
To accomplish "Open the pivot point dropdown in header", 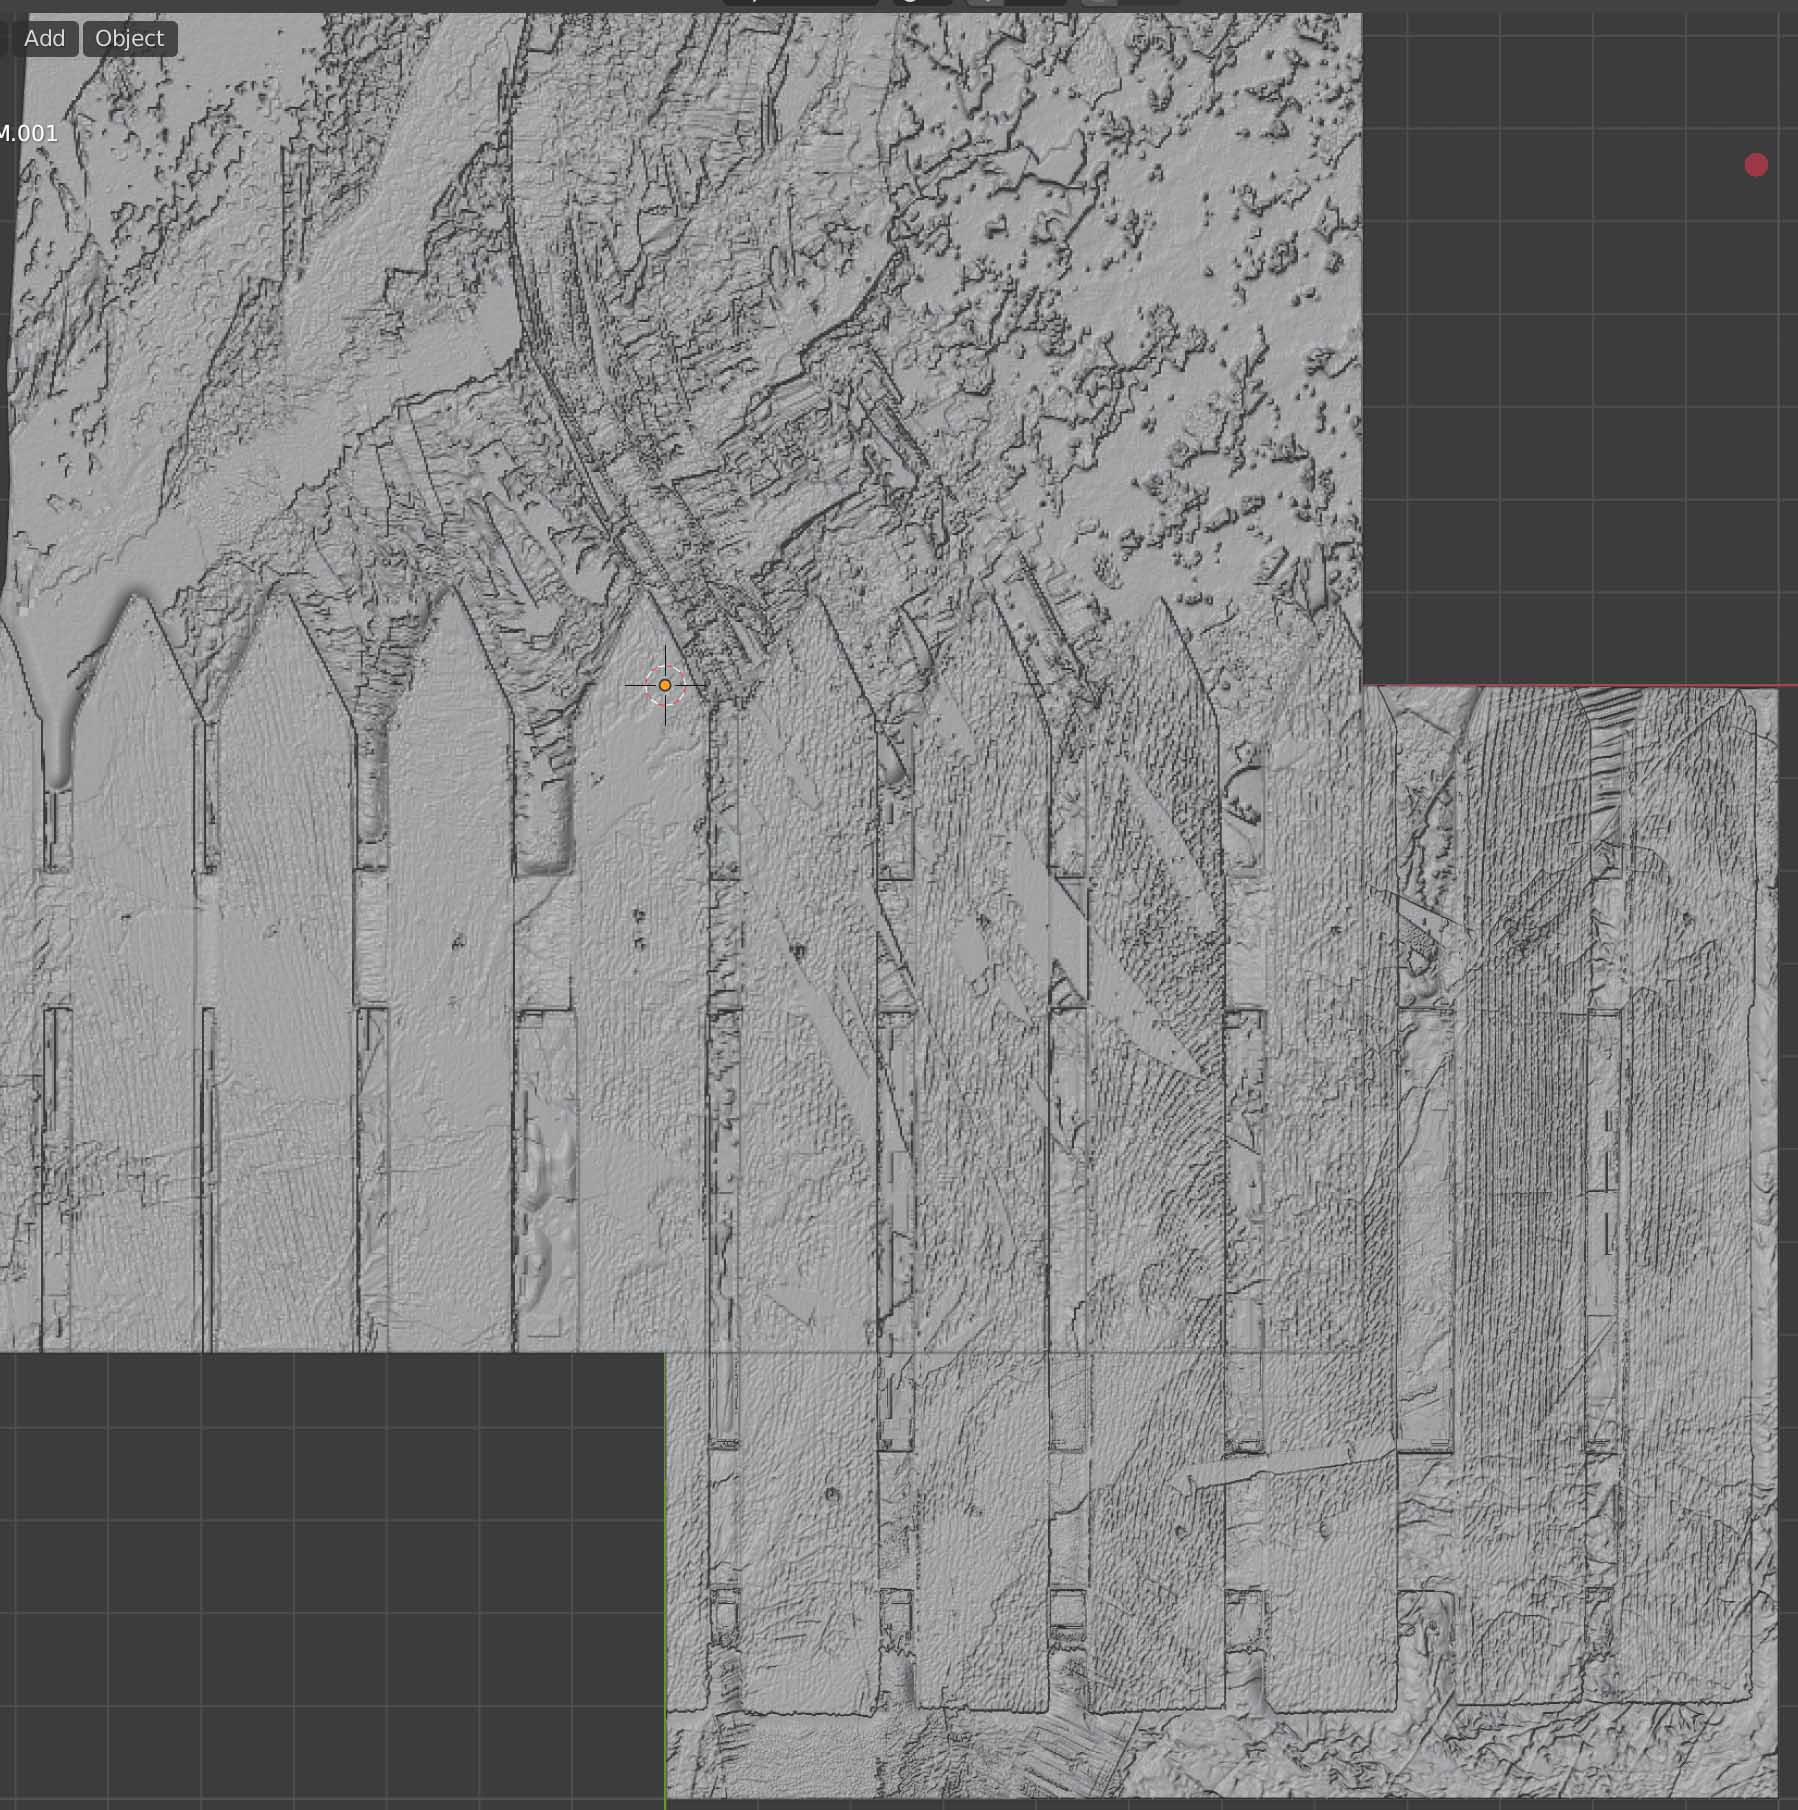I will click(x=920, y=3).
